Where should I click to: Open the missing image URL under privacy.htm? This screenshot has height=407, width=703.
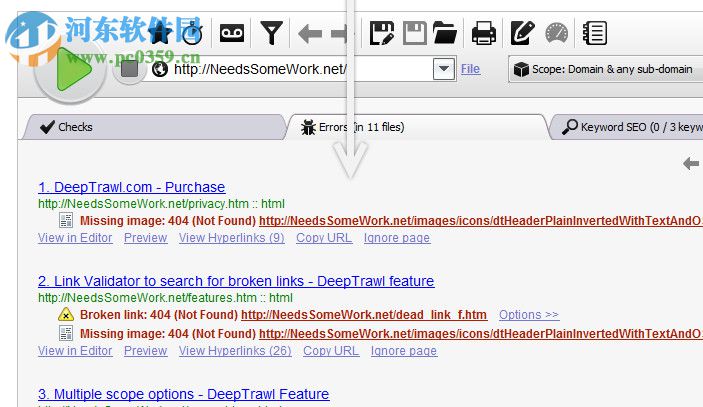click(x=481, y=221)
